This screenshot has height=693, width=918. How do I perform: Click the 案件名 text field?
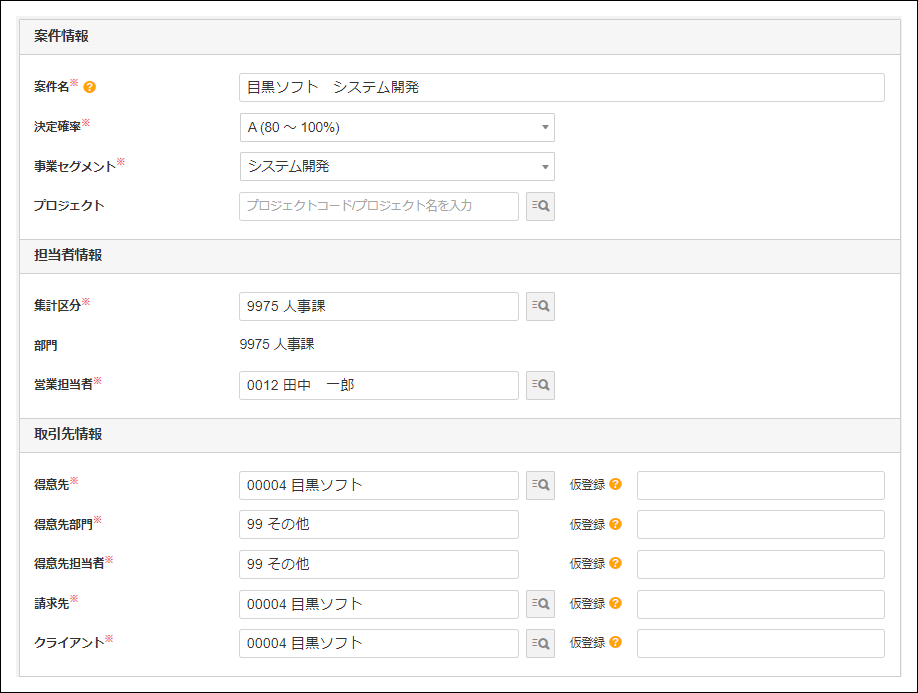click(561, 87)
